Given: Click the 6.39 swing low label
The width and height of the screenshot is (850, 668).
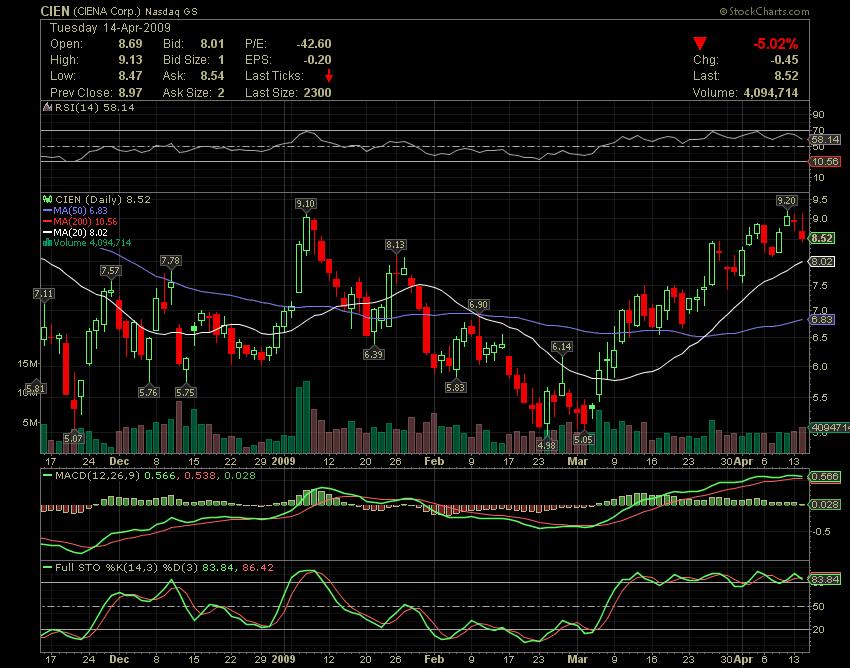Looking at the screenshot, I should click(x=374, y=355).
